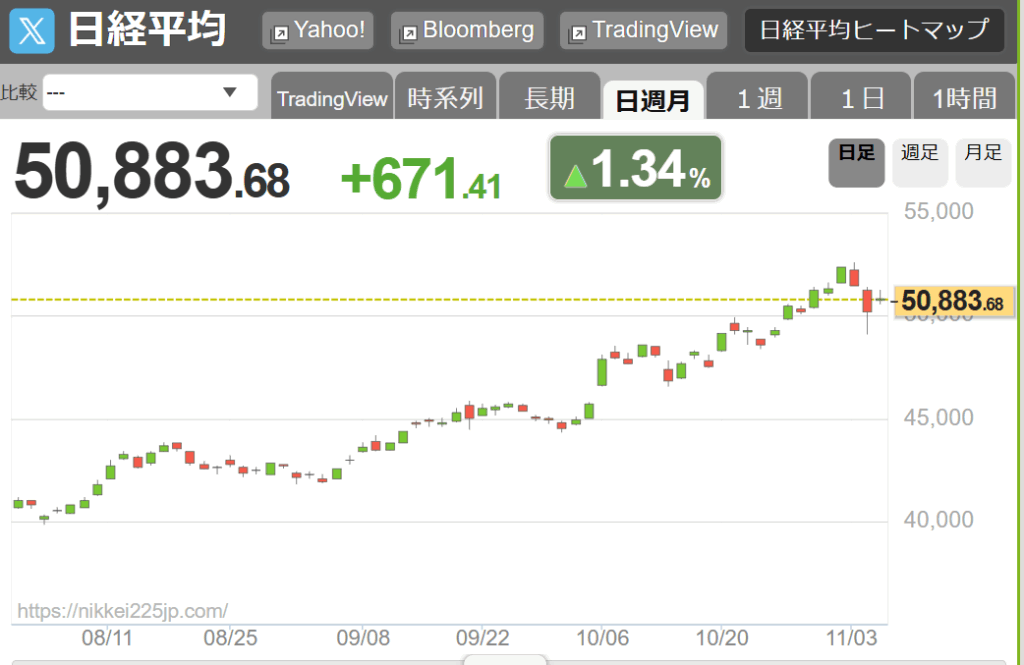Click the X (Twitter) share icon
1024x665 pixels.
pyautogui.click(x=32, y=31)
